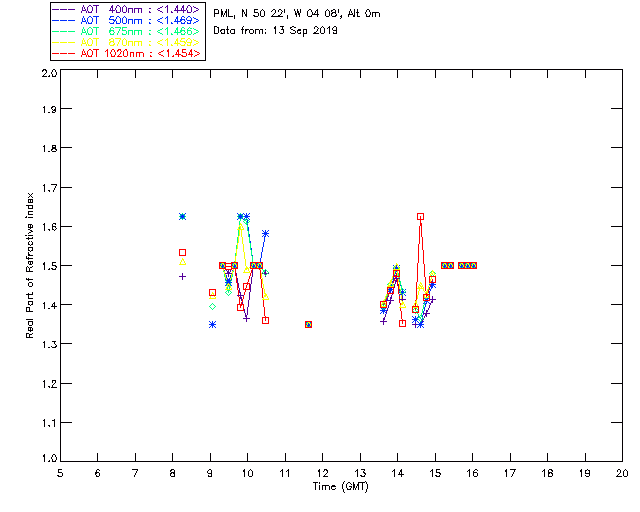Click x-axis tick label 7
This screenshot has width=640, height=512.
135,473
